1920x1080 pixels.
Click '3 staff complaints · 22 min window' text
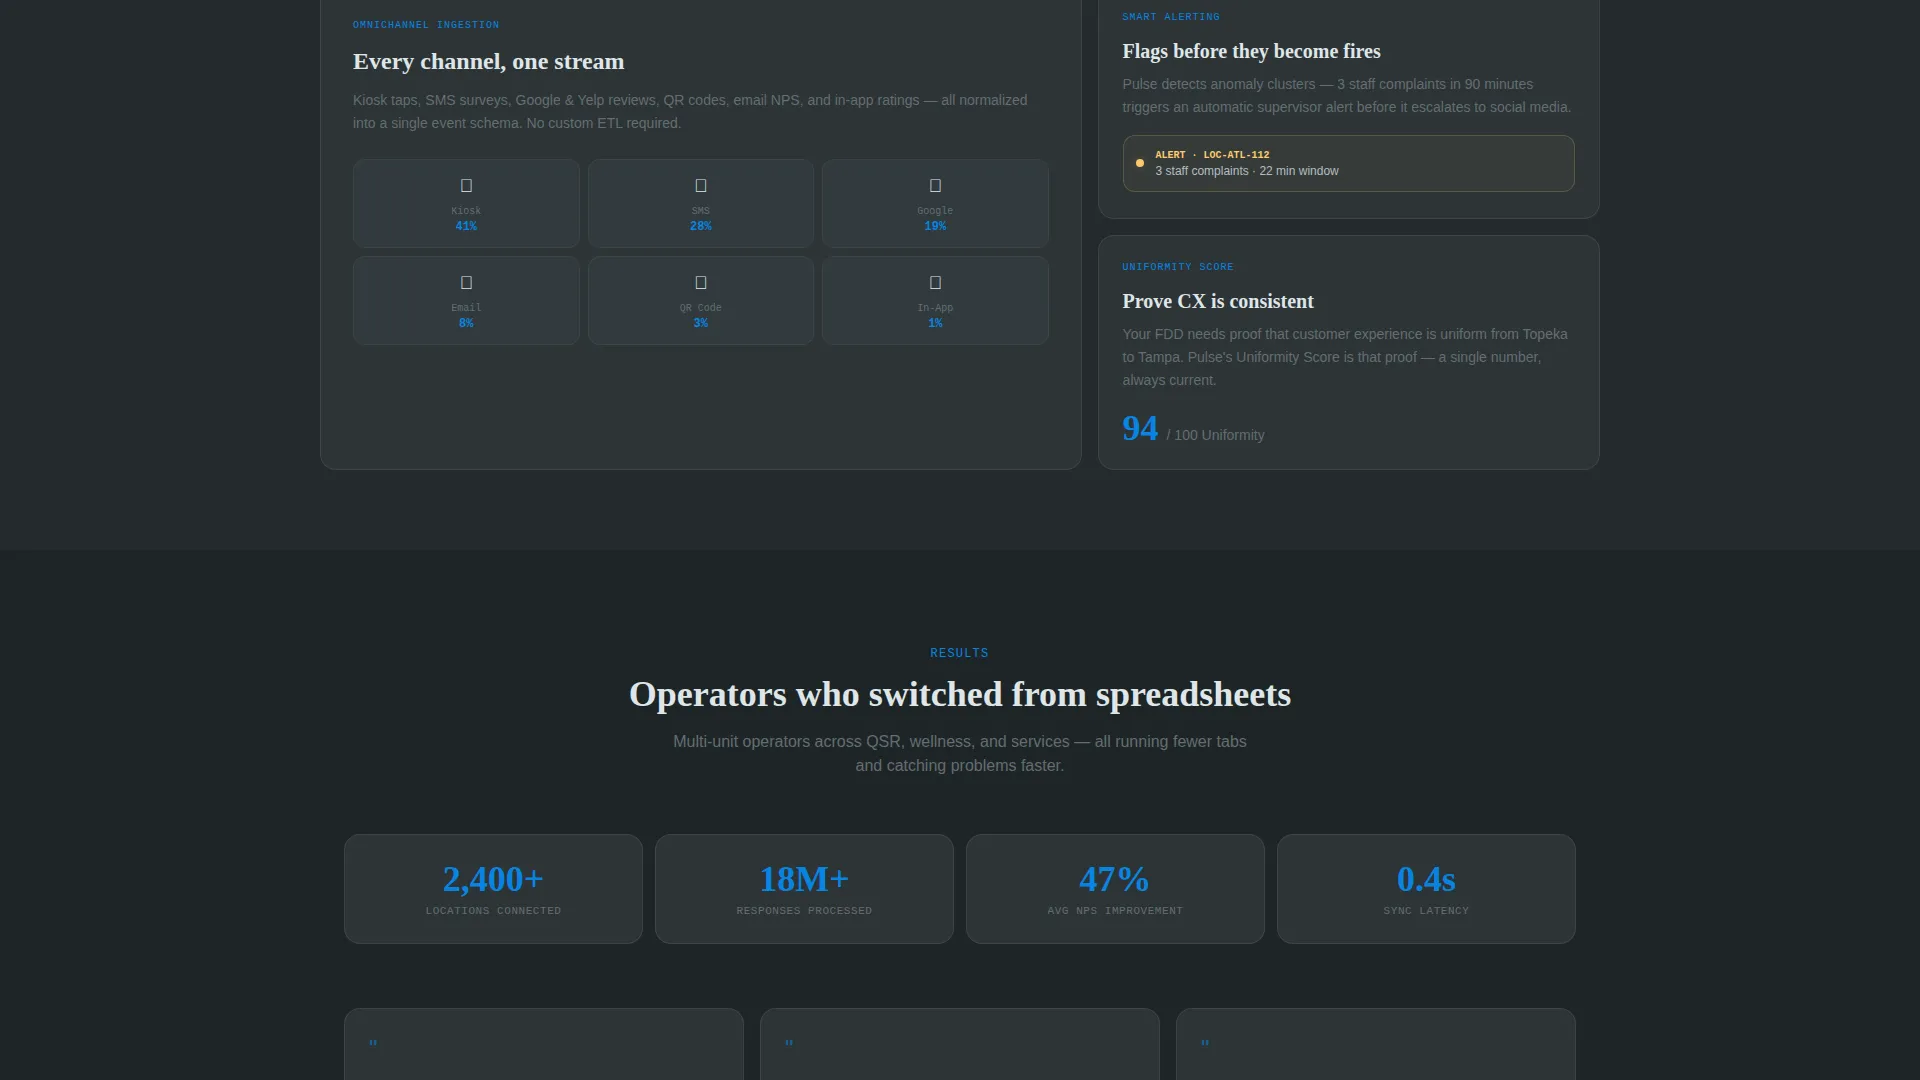1246,171
